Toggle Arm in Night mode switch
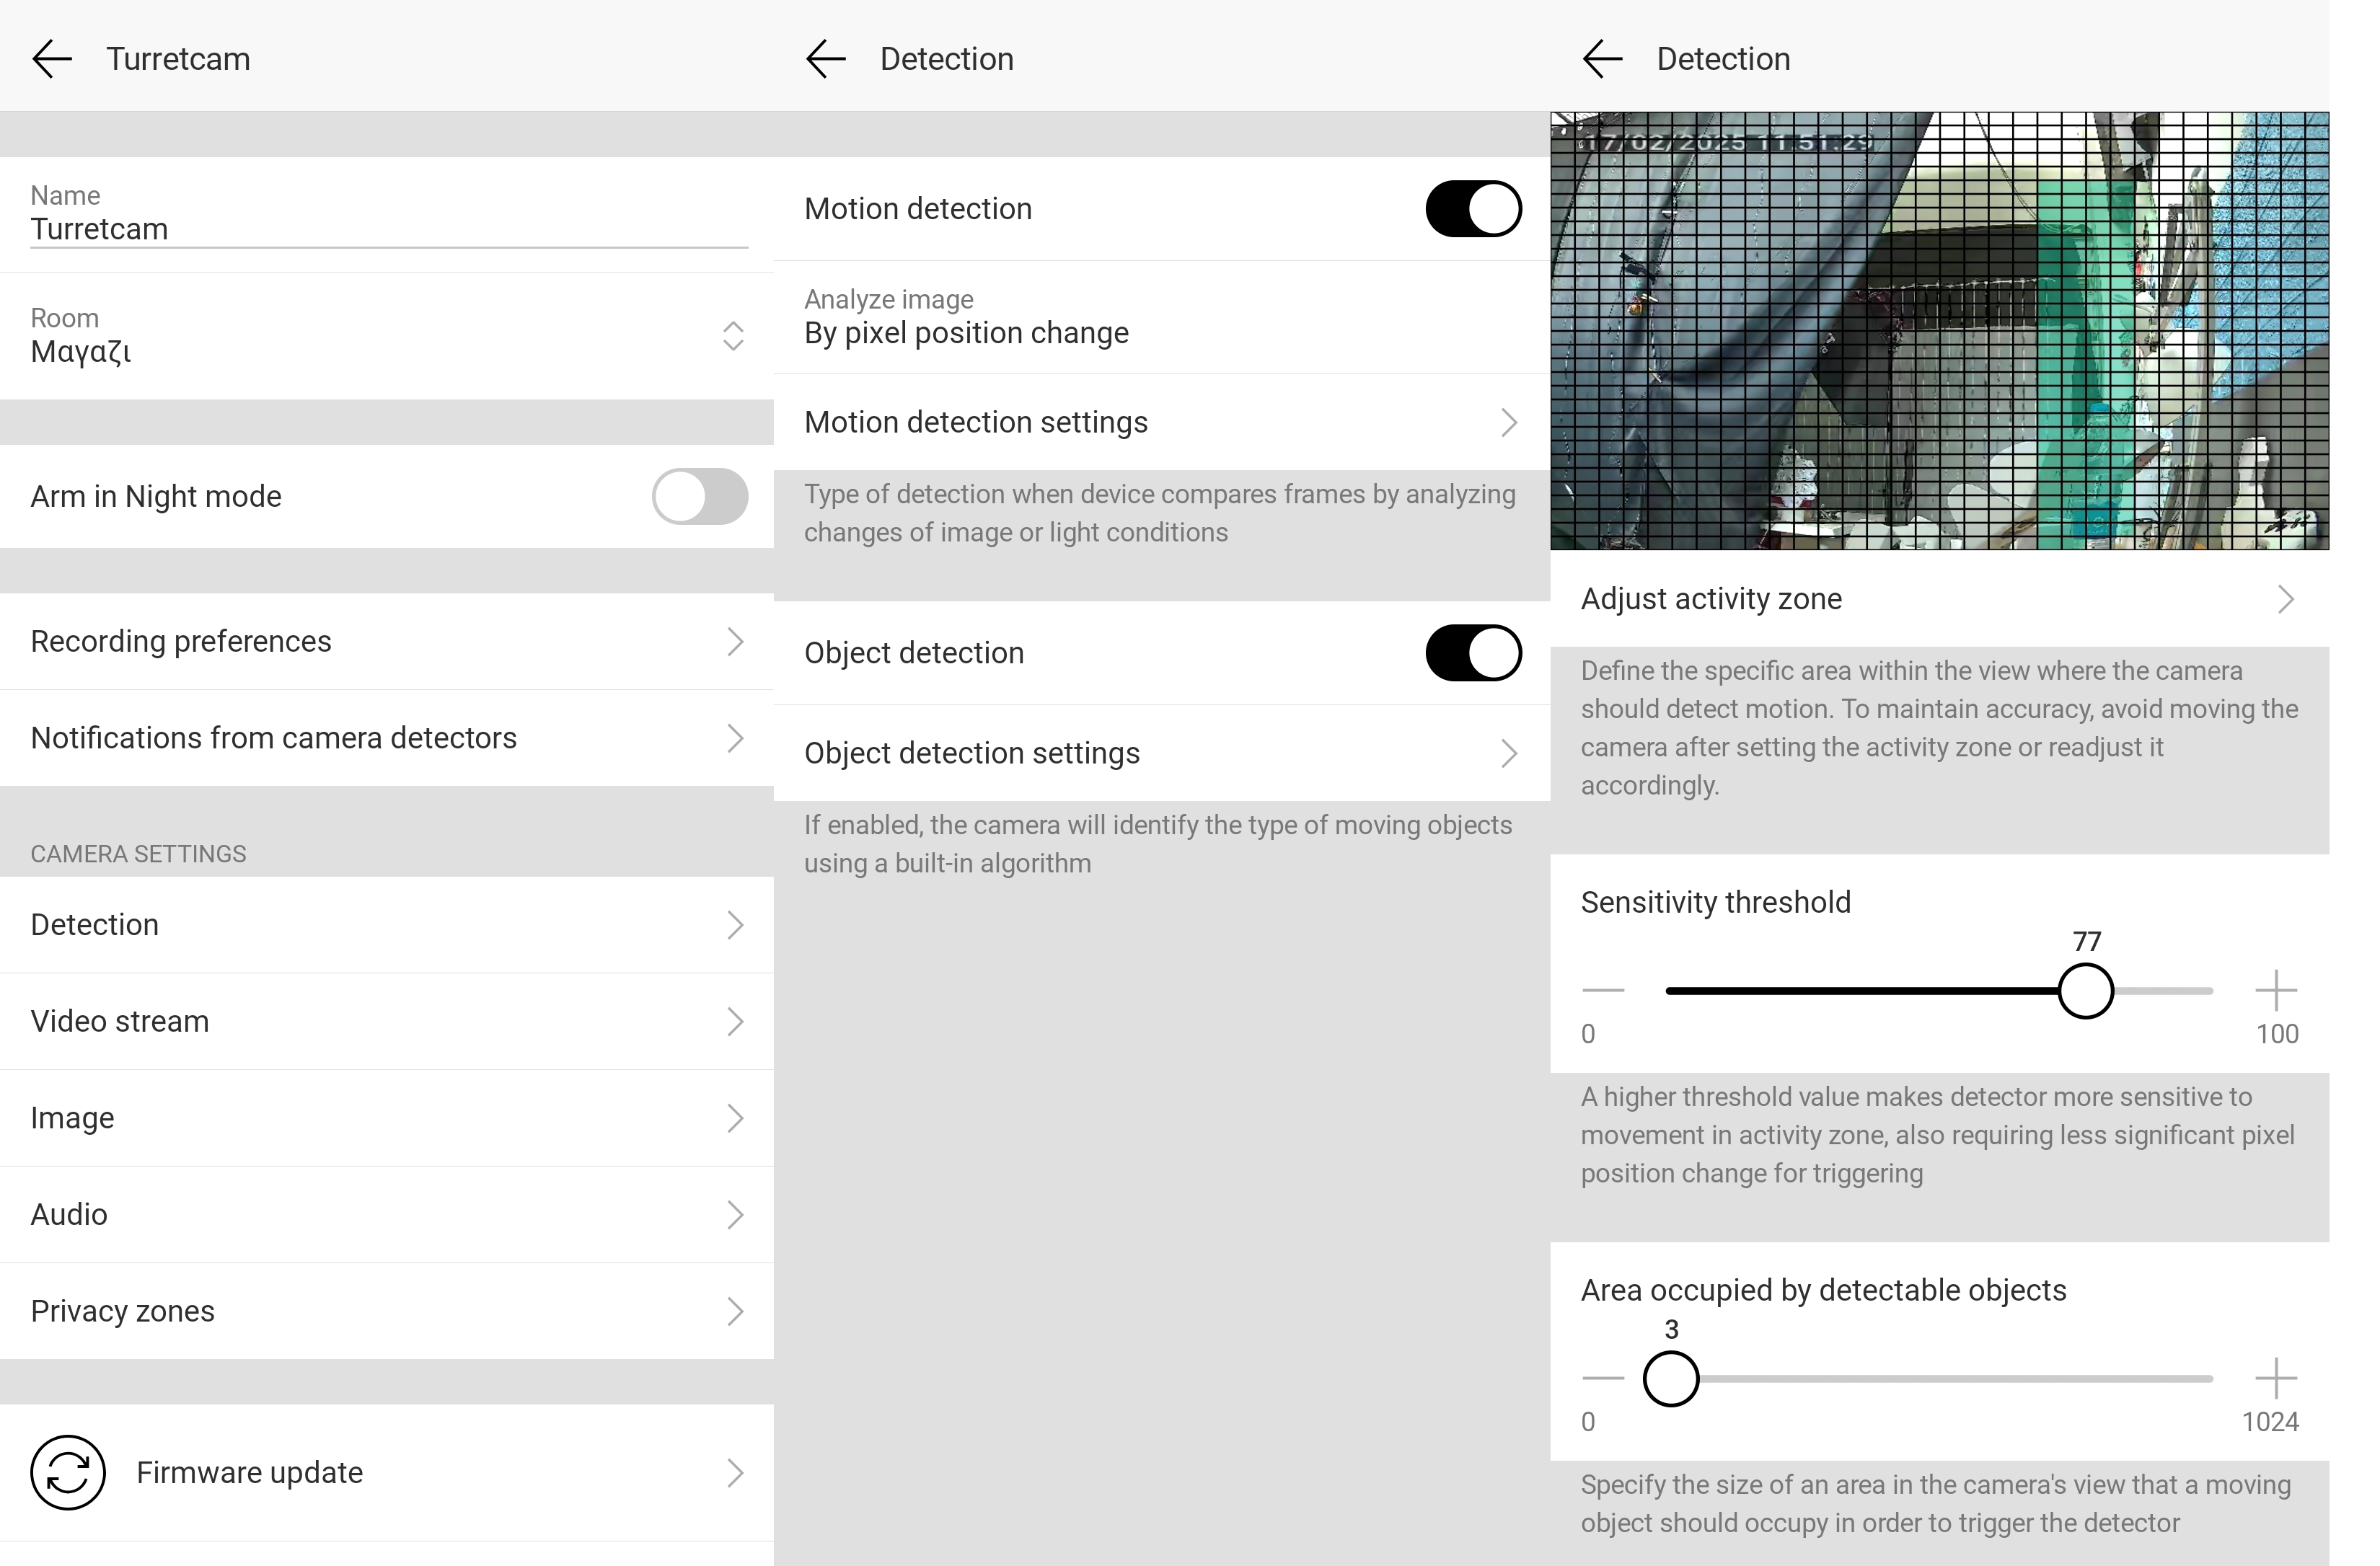The width and height of the screenshot is (2380, 1566). click(x=699, y=496)
